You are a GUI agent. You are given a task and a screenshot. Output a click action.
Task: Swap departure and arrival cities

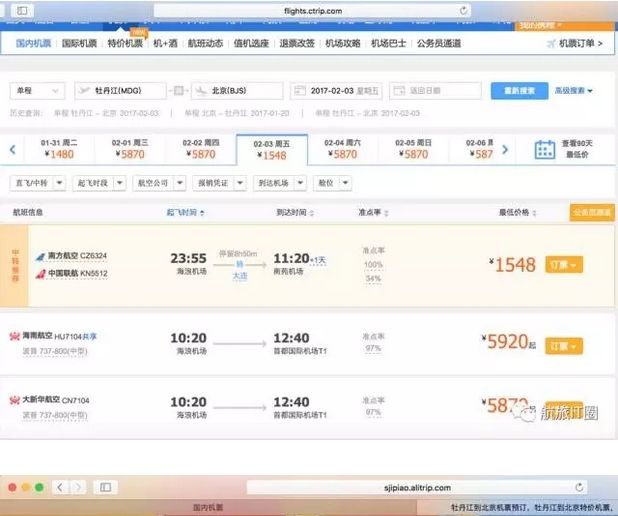pyautogui.click(x=179, y=91)
